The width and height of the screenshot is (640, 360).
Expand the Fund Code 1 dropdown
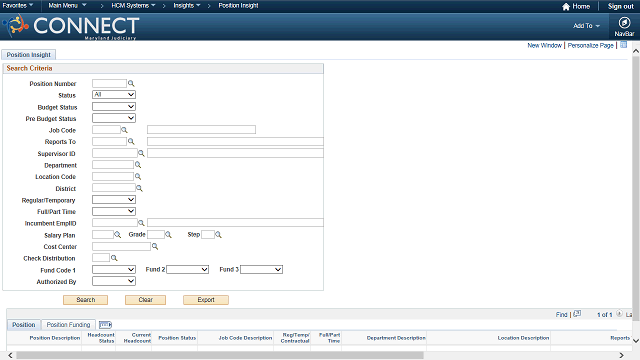pos(114,269)
